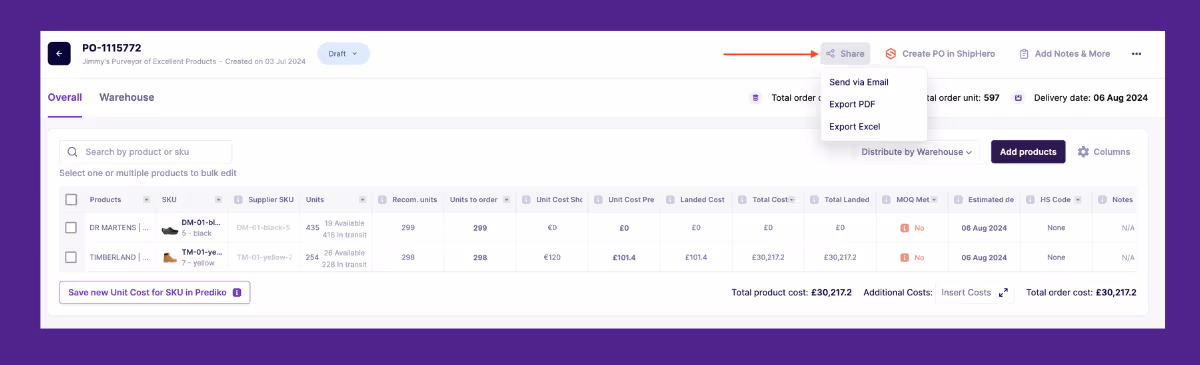Click the TIMBERLAND product name
Viewport: 1200px width, 365px height.
(x=118, y=257)
